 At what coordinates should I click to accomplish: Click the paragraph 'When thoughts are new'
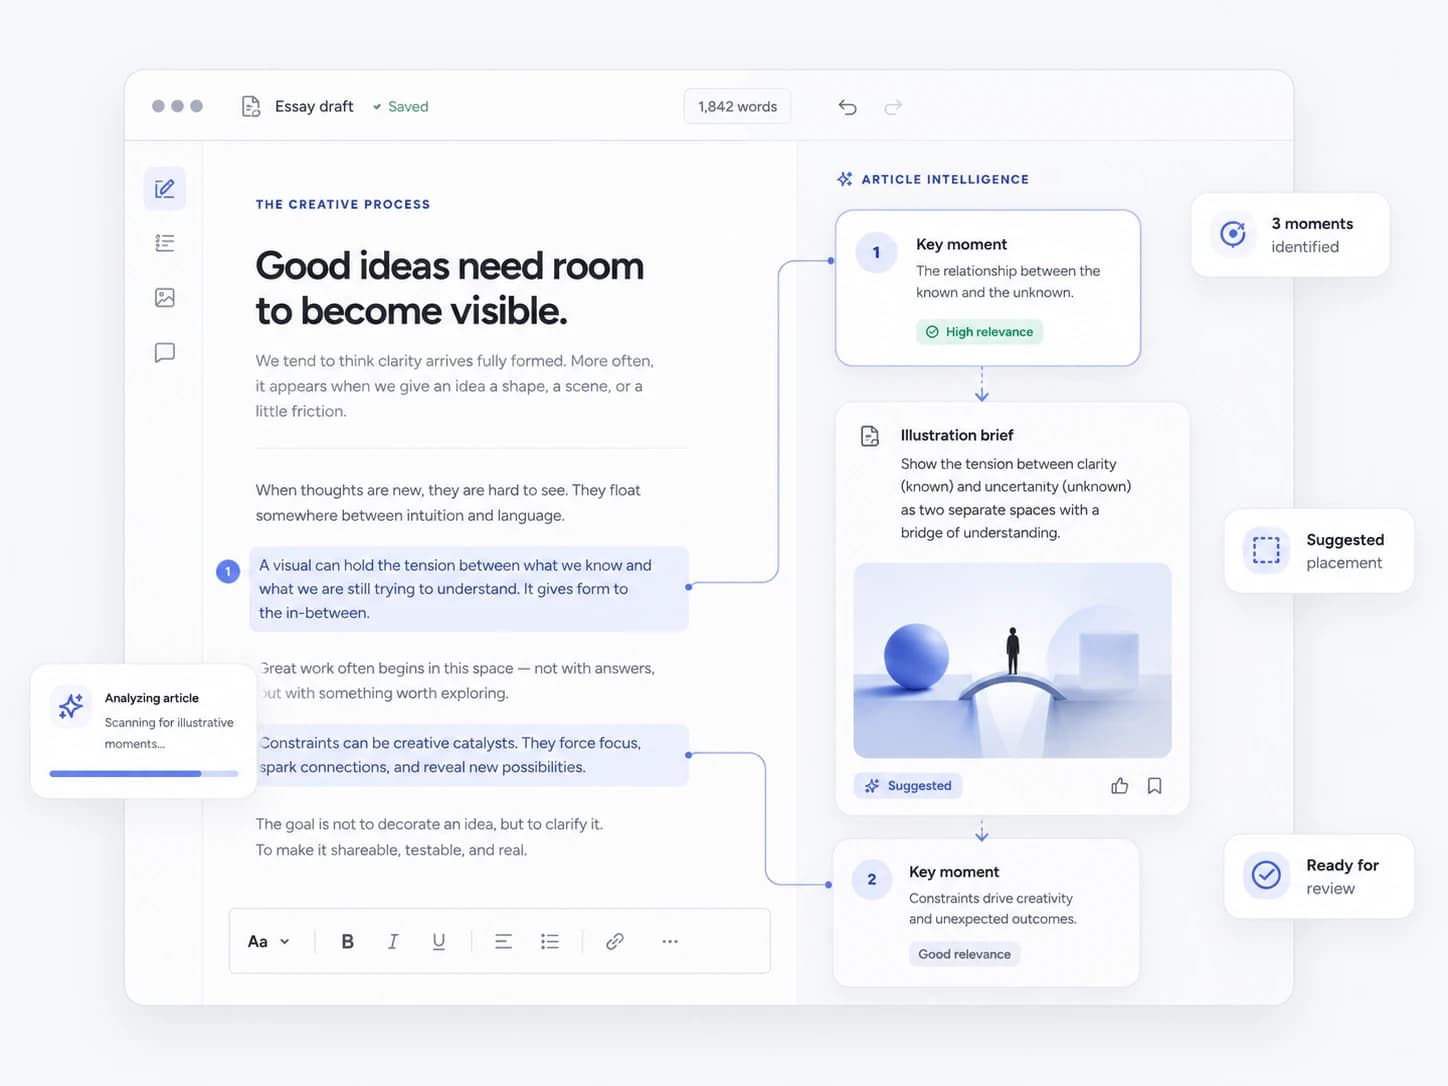448,503
